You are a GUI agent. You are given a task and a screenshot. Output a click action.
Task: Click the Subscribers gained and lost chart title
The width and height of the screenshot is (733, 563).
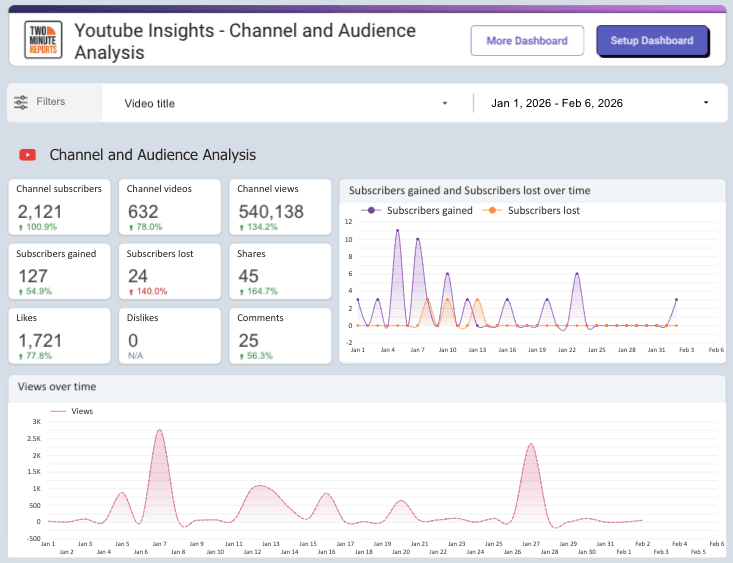(x=469, y=190)
